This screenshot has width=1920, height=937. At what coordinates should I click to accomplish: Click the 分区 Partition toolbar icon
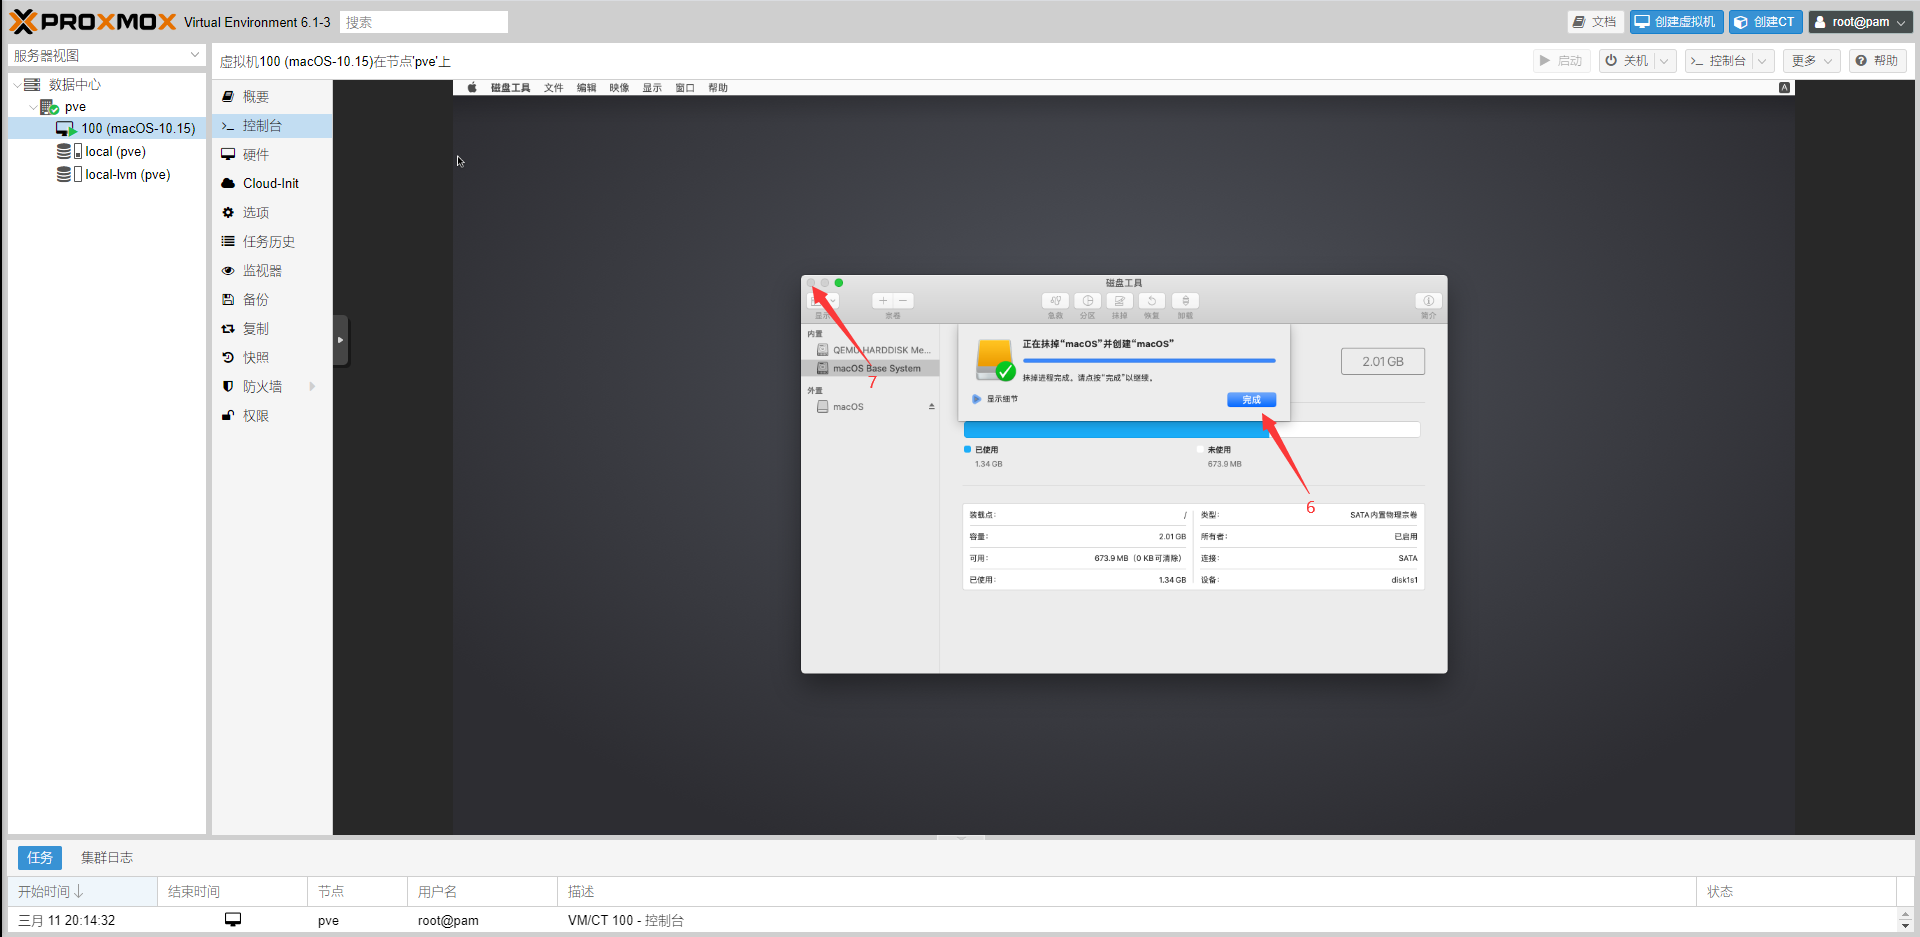(x=1087, y=301)
